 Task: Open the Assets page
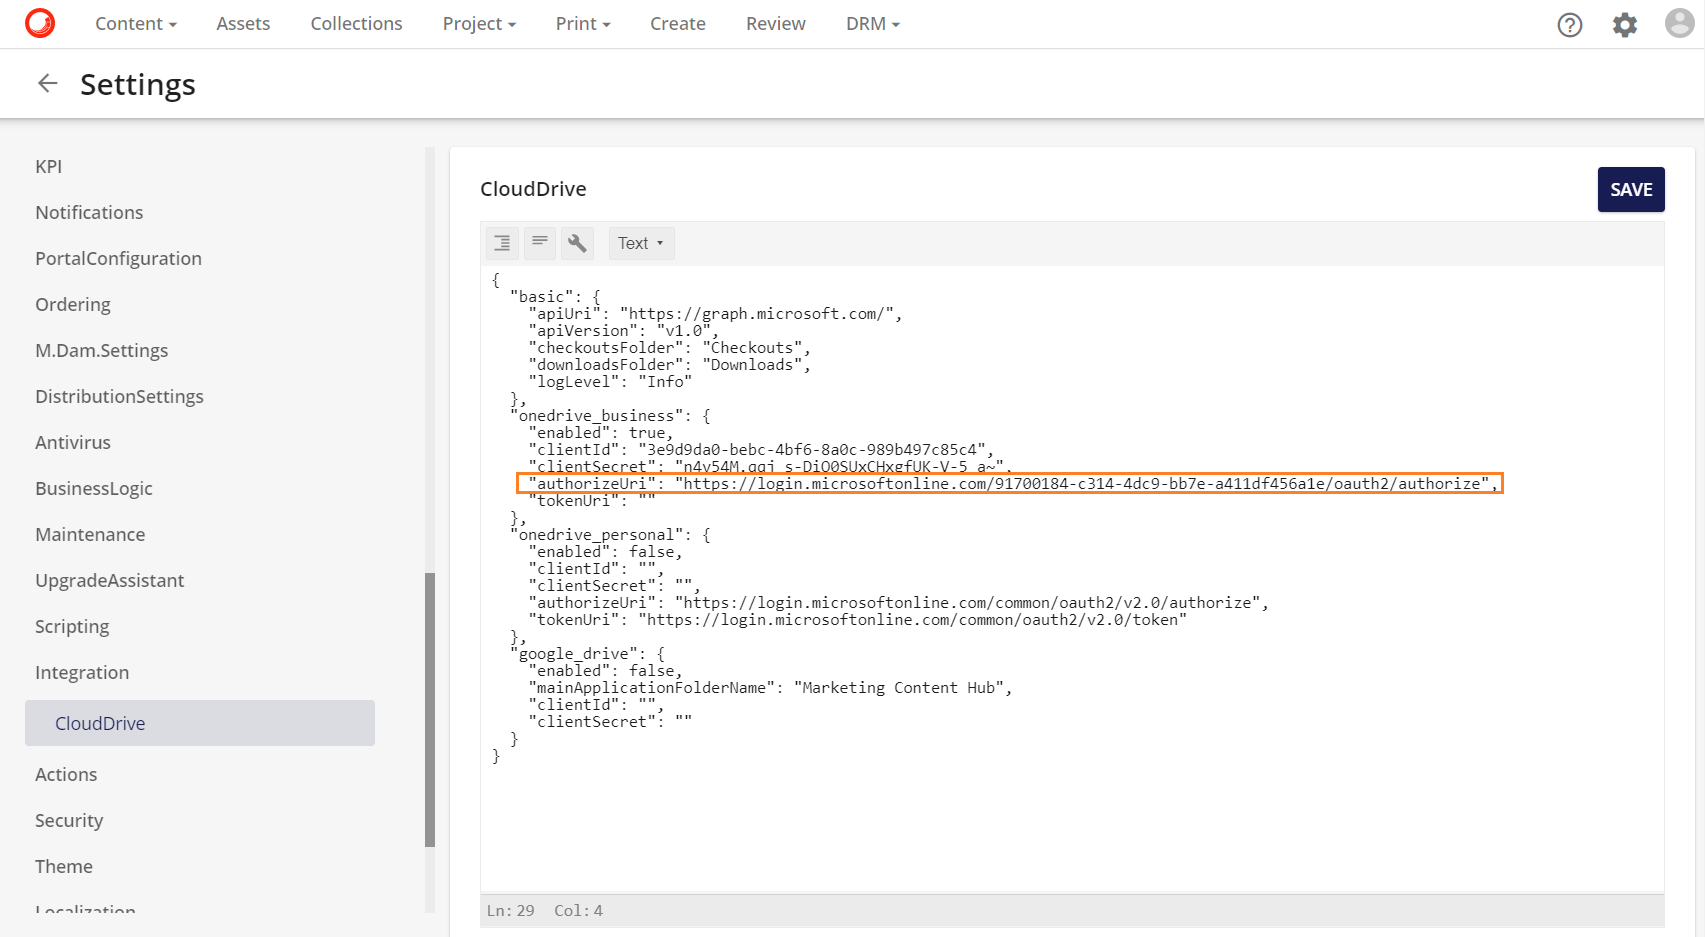(243, 23)
